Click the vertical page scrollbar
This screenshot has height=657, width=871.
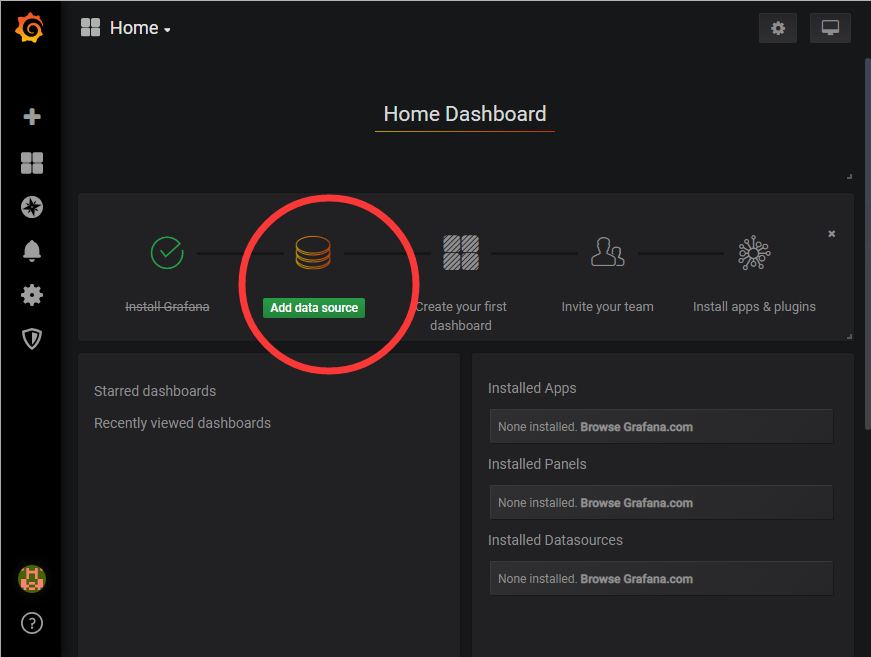tap(868, 243)
